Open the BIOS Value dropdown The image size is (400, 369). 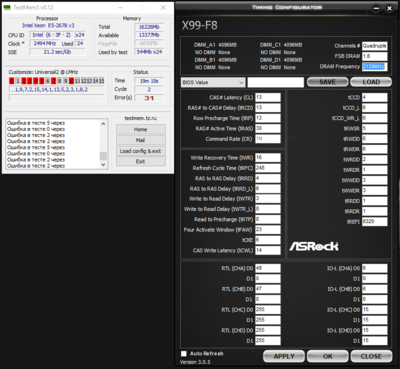coord(213,82)
